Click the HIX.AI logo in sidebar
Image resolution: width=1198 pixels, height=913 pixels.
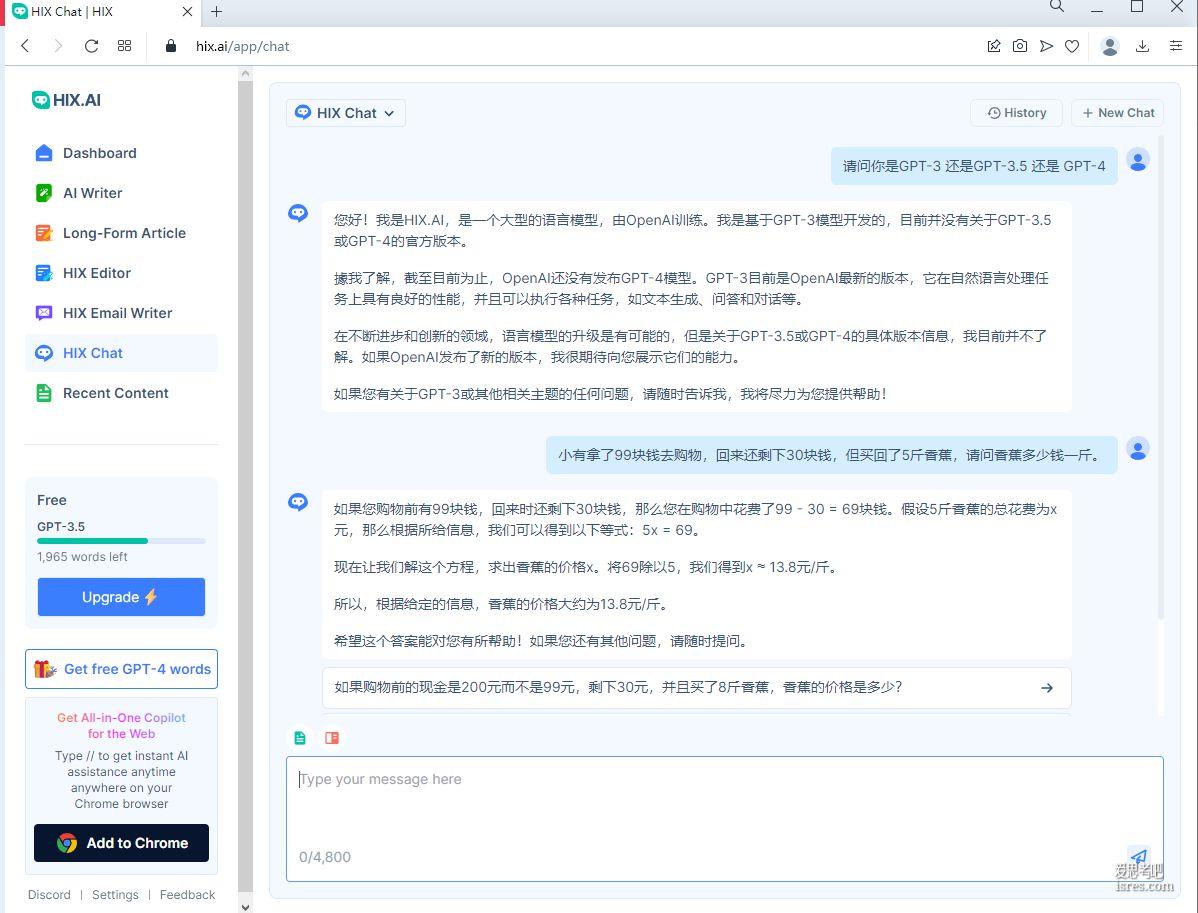click(66, 100)
